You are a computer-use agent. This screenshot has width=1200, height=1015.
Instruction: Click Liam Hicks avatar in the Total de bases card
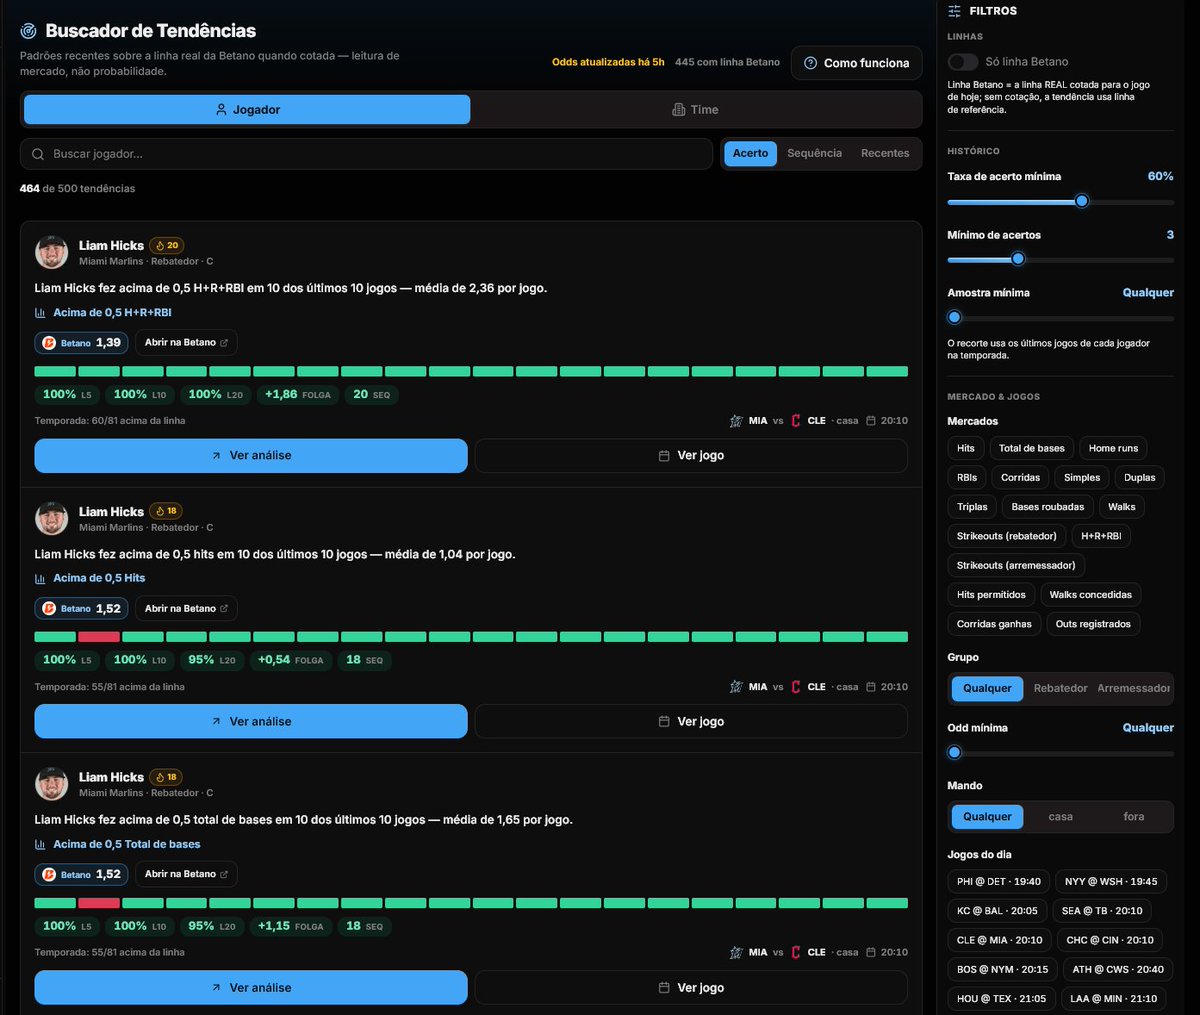pos(51,784)
